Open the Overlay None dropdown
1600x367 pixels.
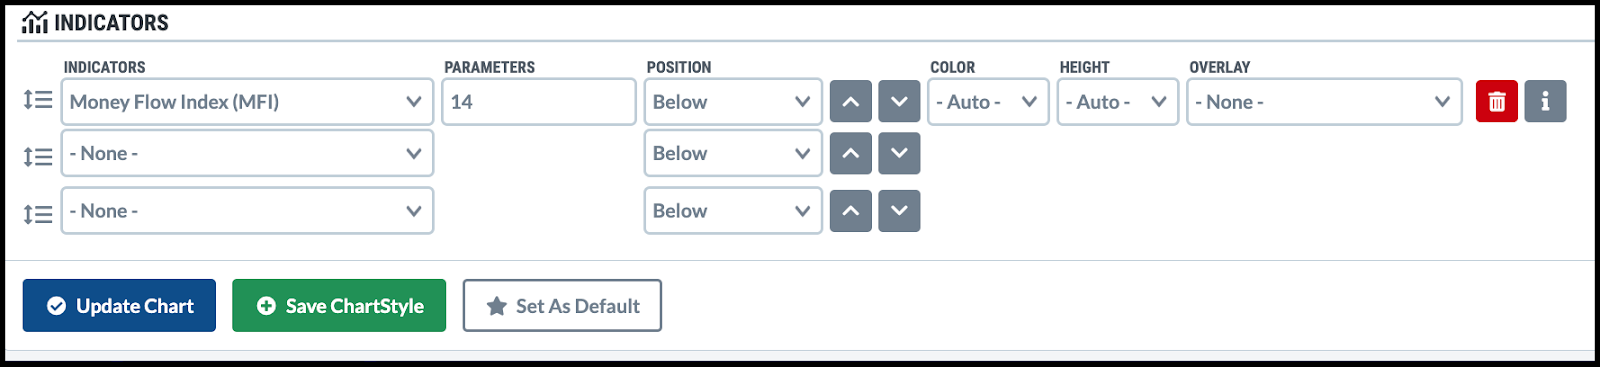[1325, 102]
